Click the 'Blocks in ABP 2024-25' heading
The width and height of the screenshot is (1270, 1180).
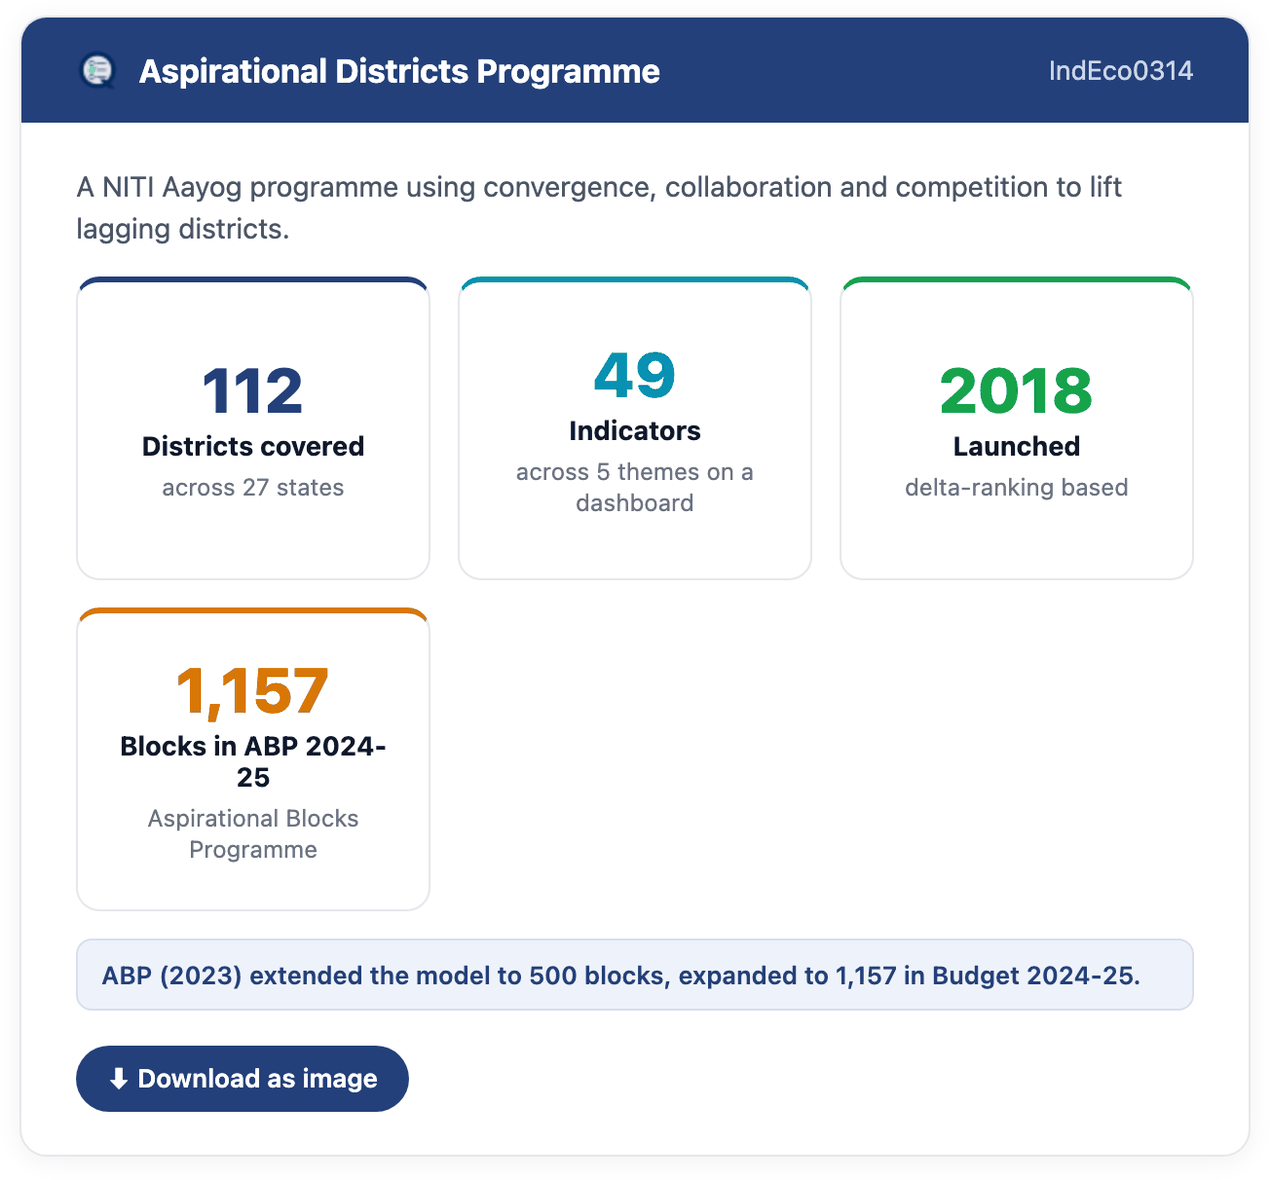point(253,762)
